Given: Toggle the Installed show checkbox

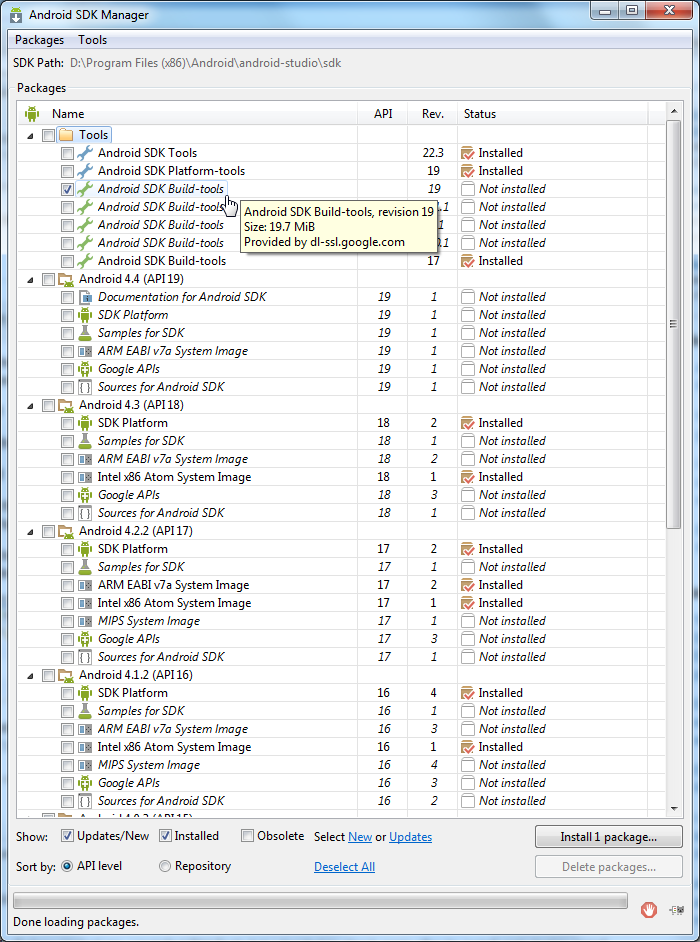Looking at the screenshot, I should [165, 836].
